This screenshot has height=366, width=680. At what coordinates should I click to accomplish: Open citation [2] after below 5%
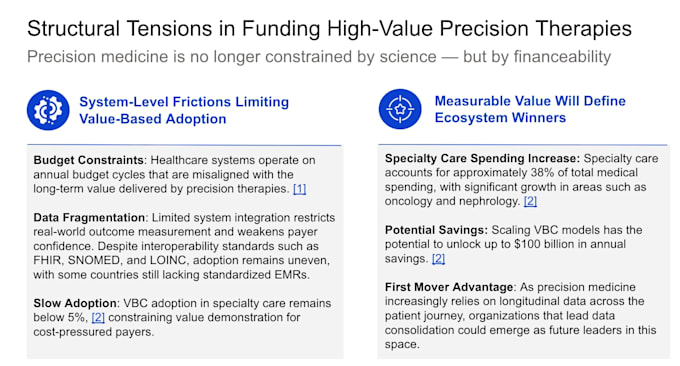(x=98, y=317)
